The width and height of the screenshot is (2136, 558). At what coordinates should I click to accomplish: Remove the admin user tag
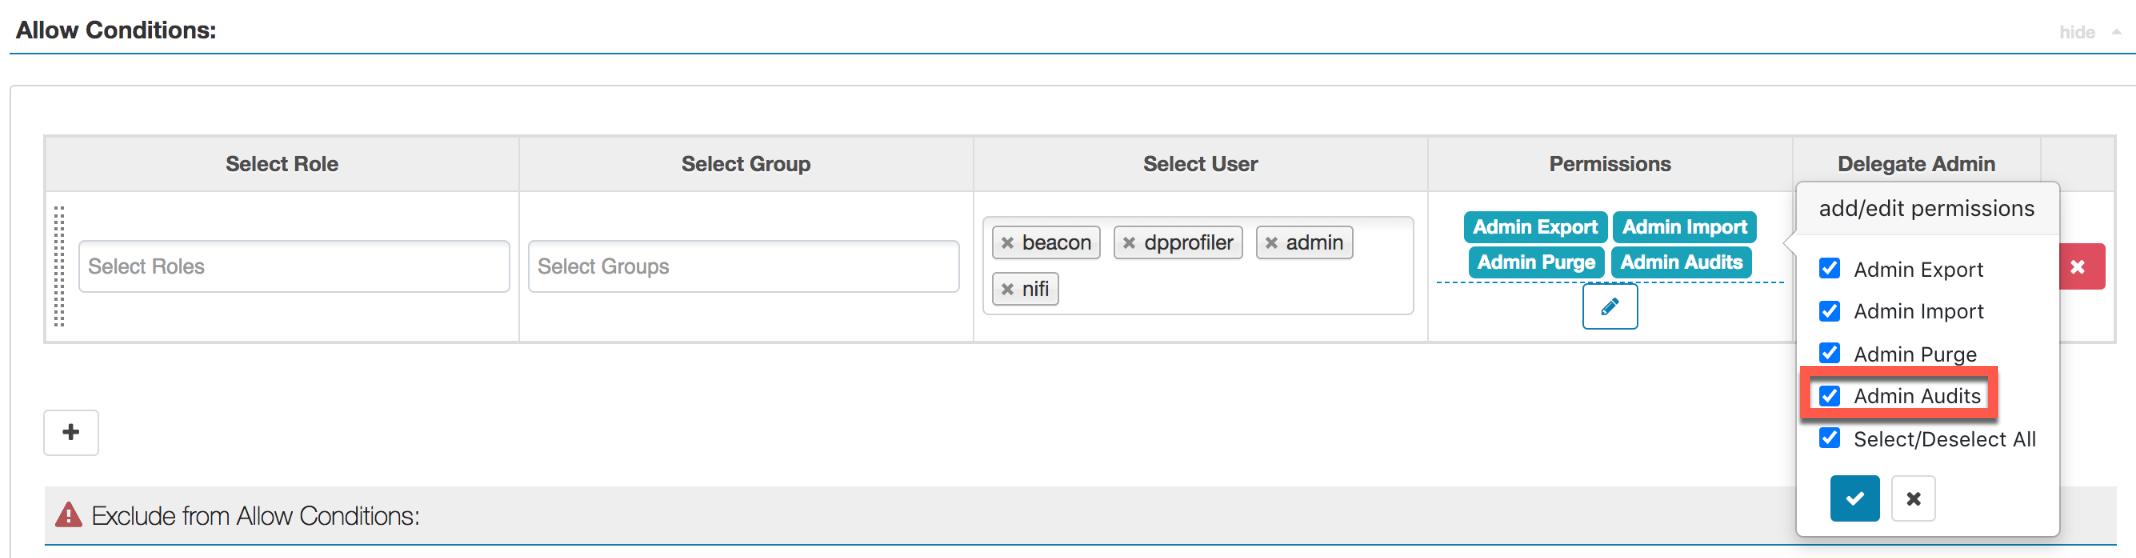tap(1271, 243)
